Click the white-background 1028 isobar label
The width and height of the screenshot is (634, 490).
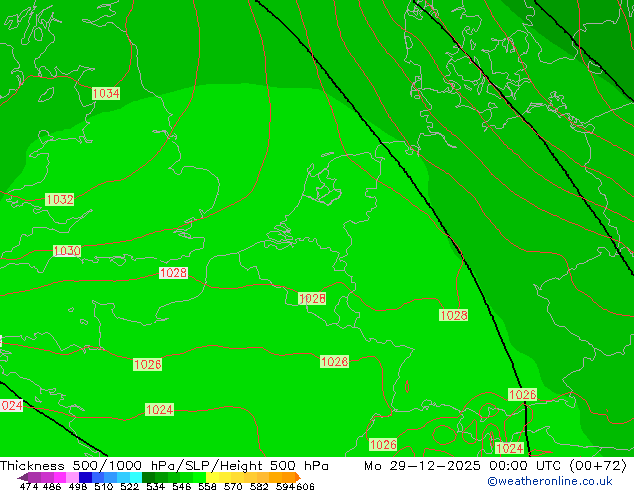pos(173,272)
